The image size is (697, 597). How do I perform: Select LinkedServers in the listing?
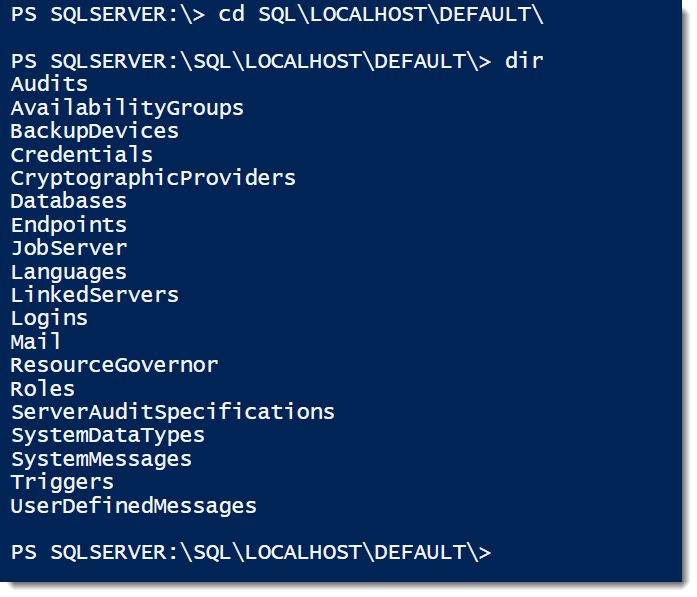click(x=95, y=295)
